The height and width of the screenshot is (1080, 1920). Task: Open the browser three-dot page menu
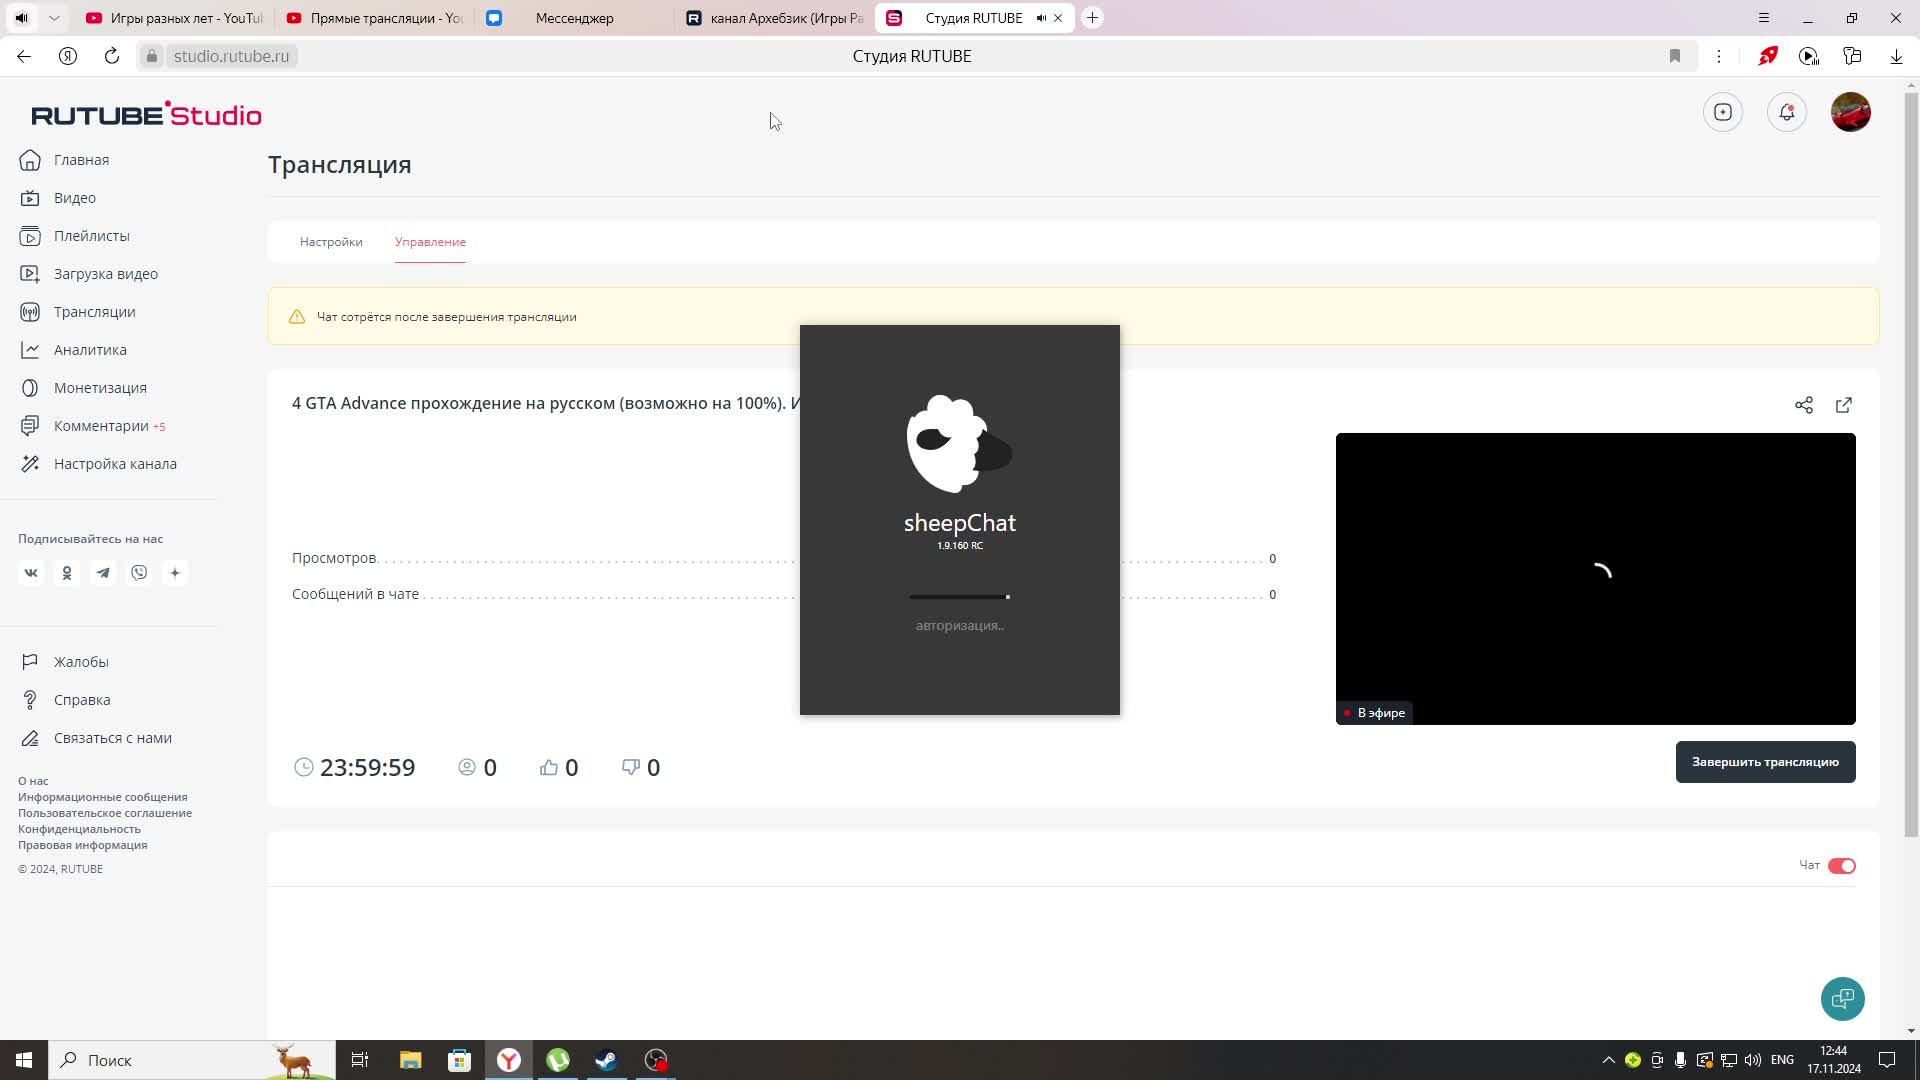click(1718, 56)
